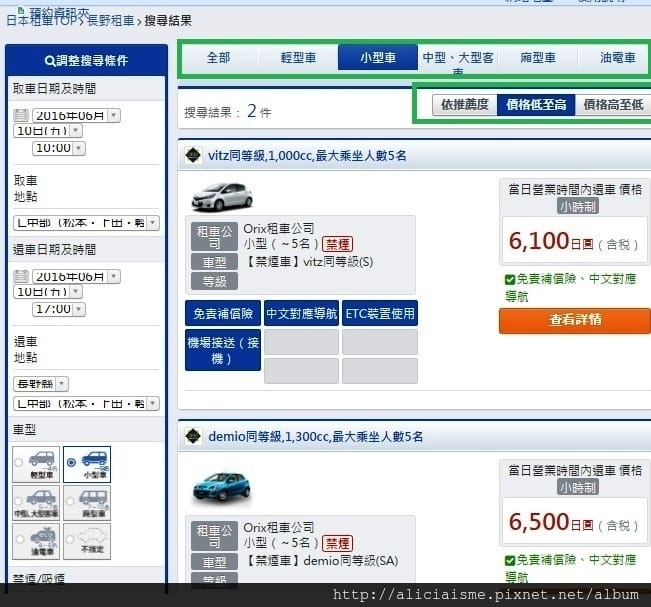
Task: Click the 搜尋結果：2件 count text
Action: (228, 112)
